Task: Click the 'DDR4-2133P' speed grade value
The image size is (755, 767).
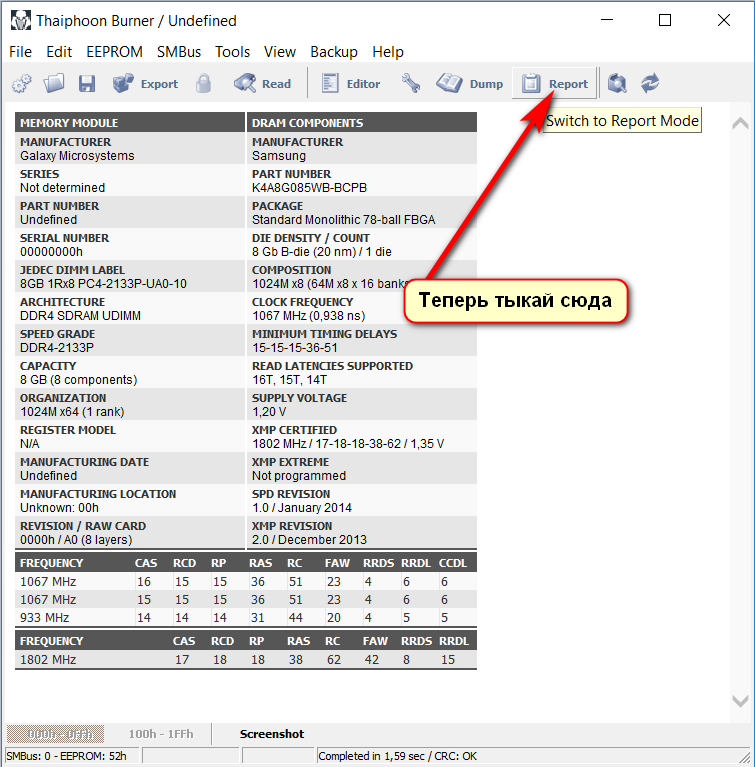Action: 57,348
